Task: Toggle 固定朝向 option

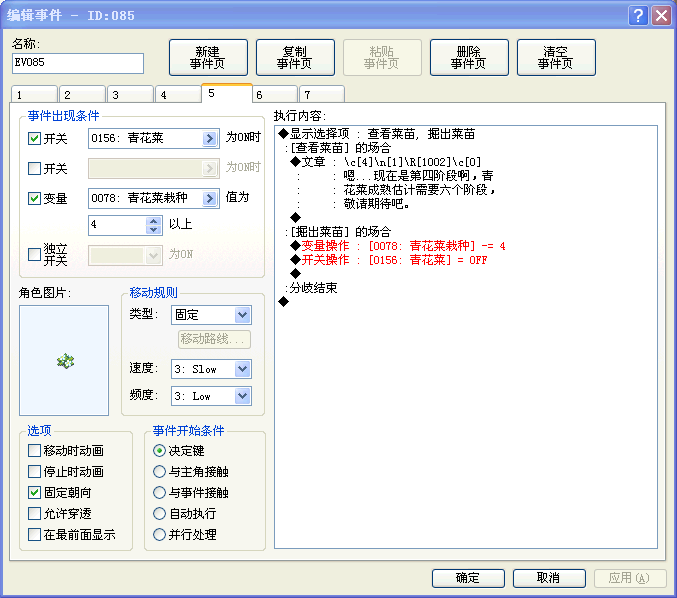Action: point(34,493)
